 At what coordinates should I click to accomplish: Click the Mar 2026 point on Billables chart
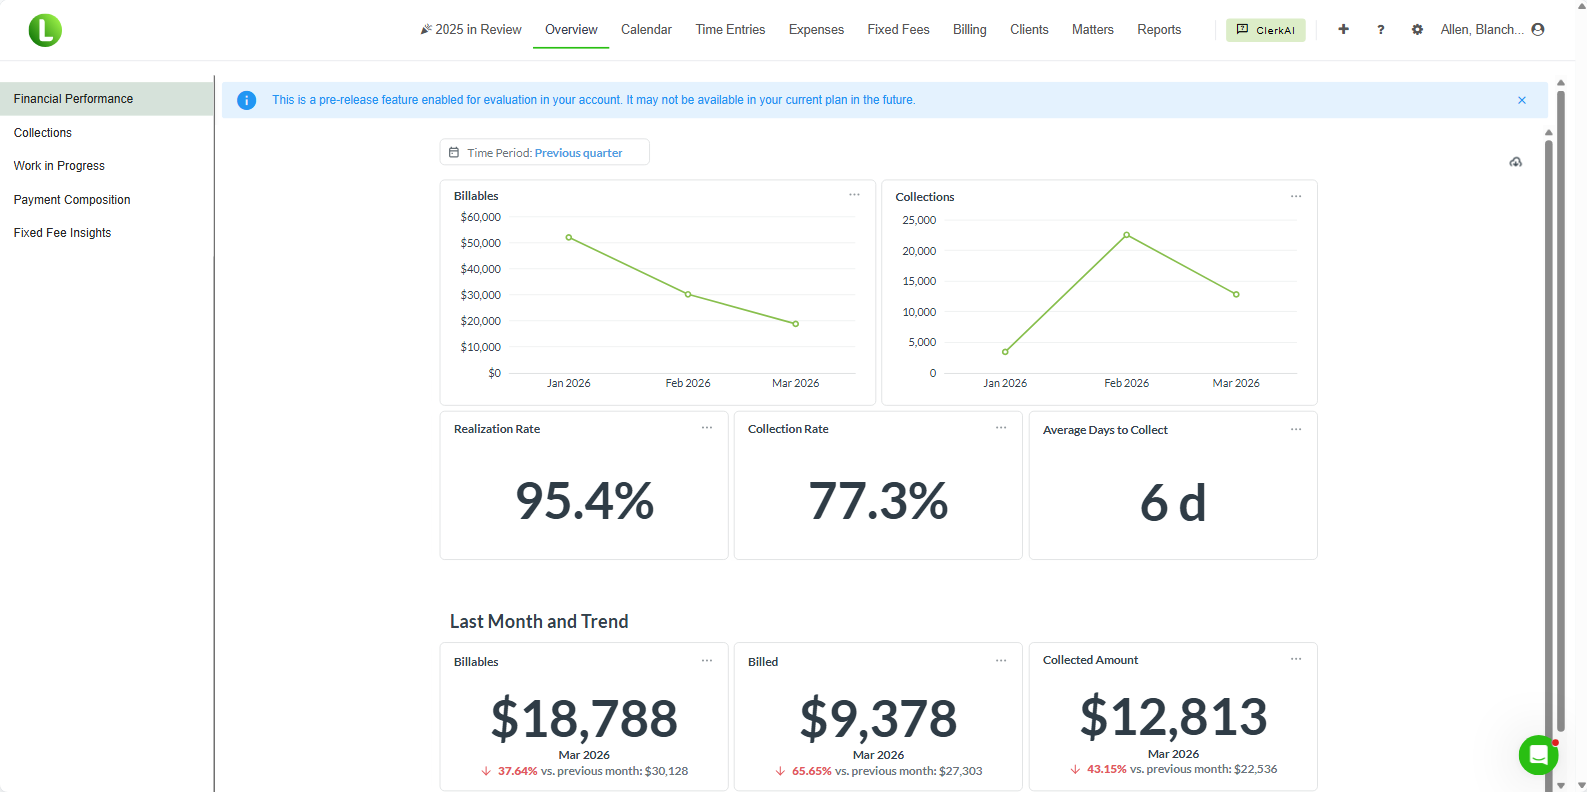(x=796, y=324)
